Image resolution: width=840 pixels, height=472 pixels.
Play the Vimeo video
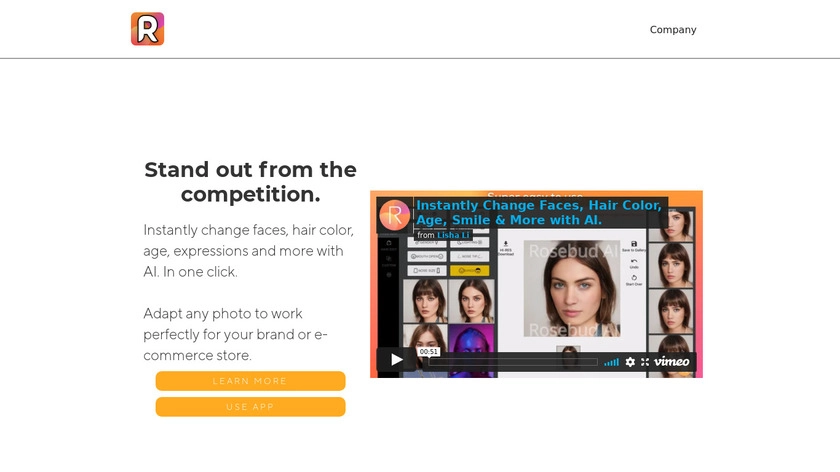(x=396, y=359)
